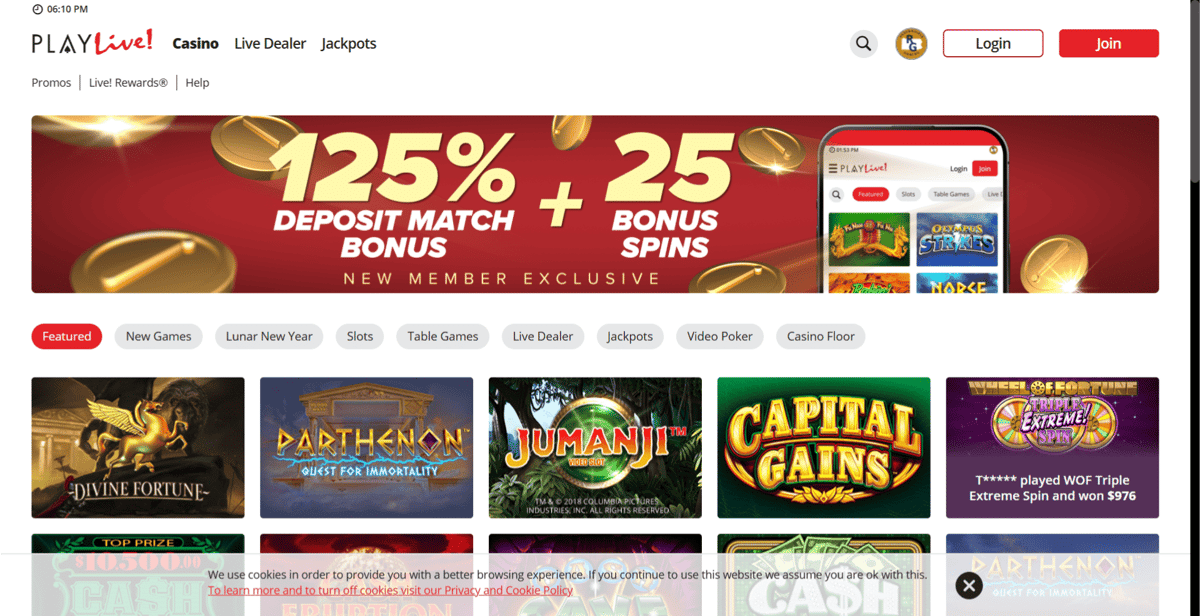Screen dimensions: 1200x616
Task: Open Jackpots in top navigation
Action: 349,43
